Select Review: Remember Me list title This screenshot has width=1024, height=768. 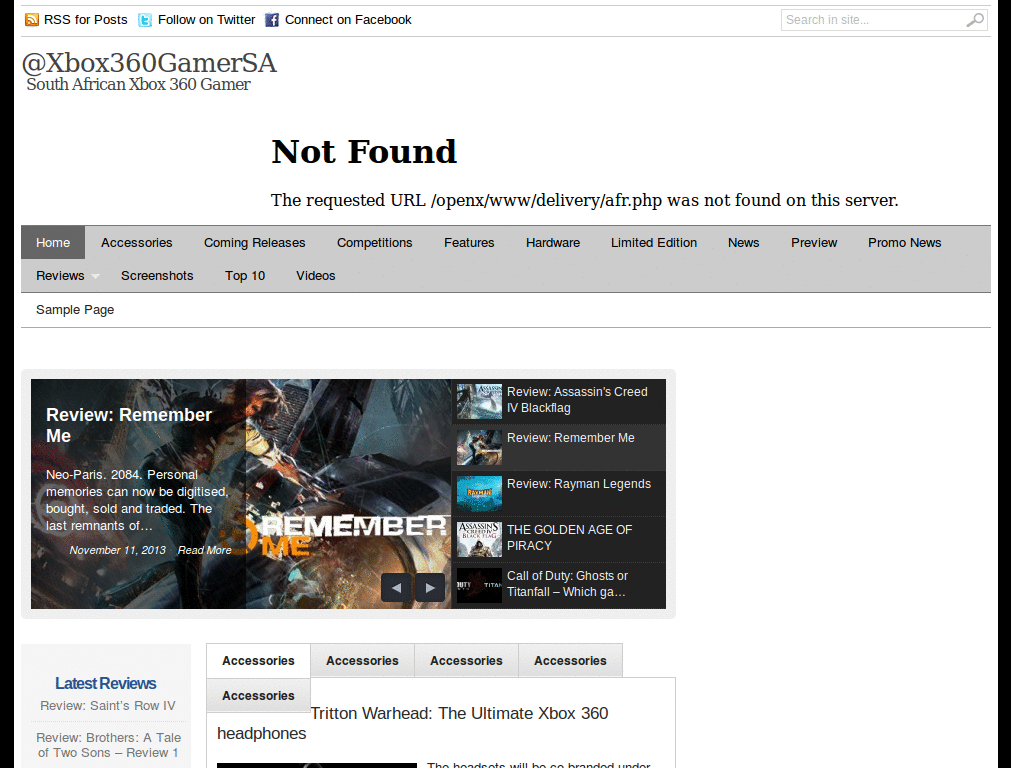571,438
